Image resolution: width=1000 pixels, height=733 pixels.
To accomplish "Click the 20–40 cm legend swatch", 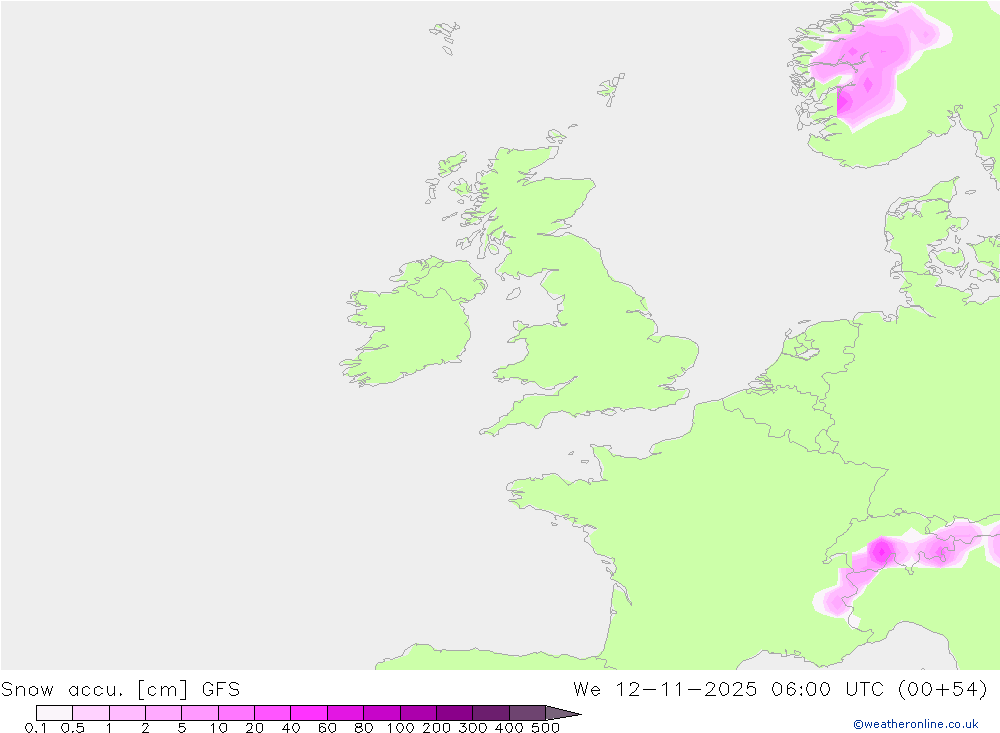I will click(272, 713).
